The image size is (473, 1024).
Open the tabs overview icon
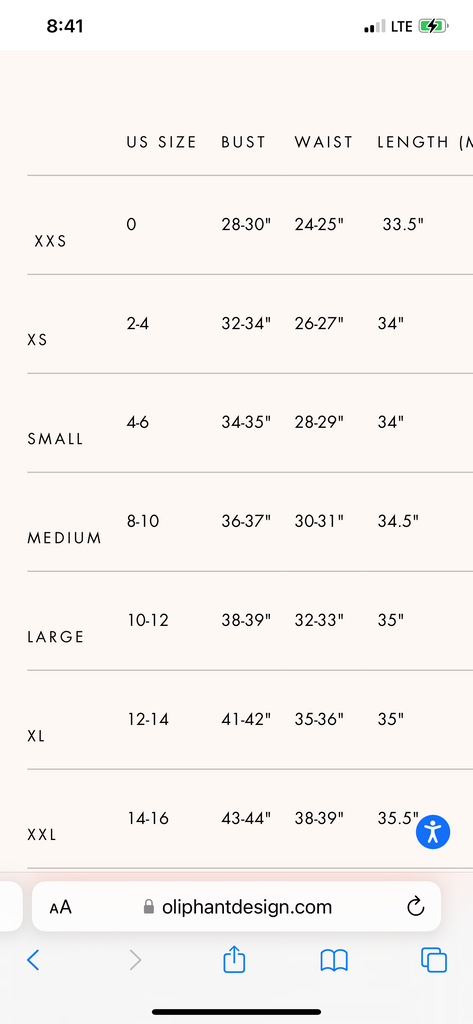click(x=434, y=960)
